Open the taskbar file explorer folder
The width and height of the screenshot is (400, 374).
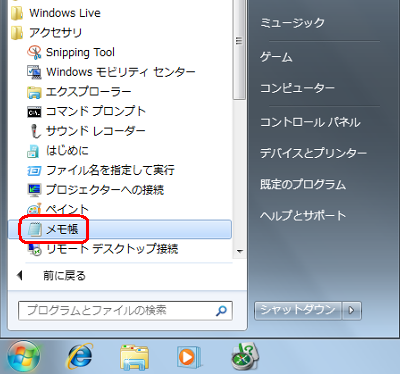(x=134, y=357)
